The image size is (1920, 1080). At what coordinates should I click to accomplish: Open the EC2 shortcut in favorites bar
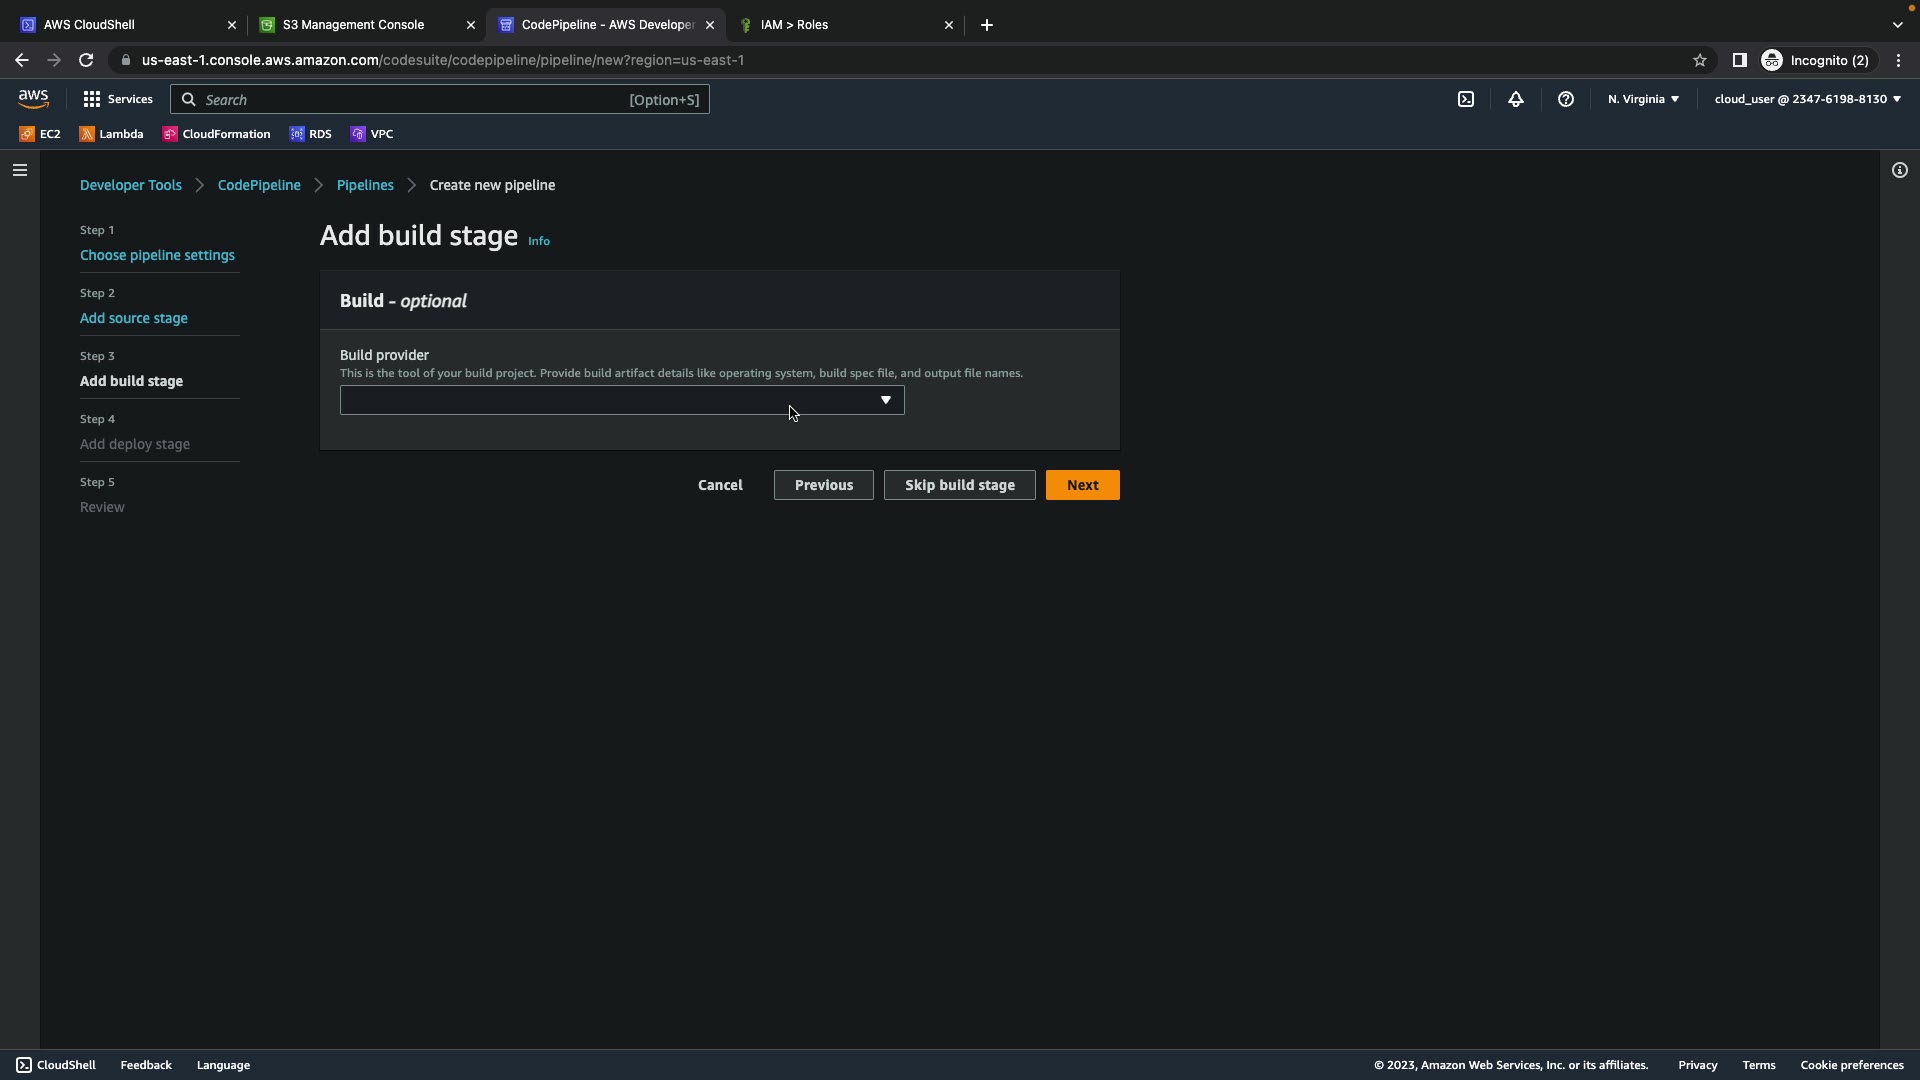point(40,134)
